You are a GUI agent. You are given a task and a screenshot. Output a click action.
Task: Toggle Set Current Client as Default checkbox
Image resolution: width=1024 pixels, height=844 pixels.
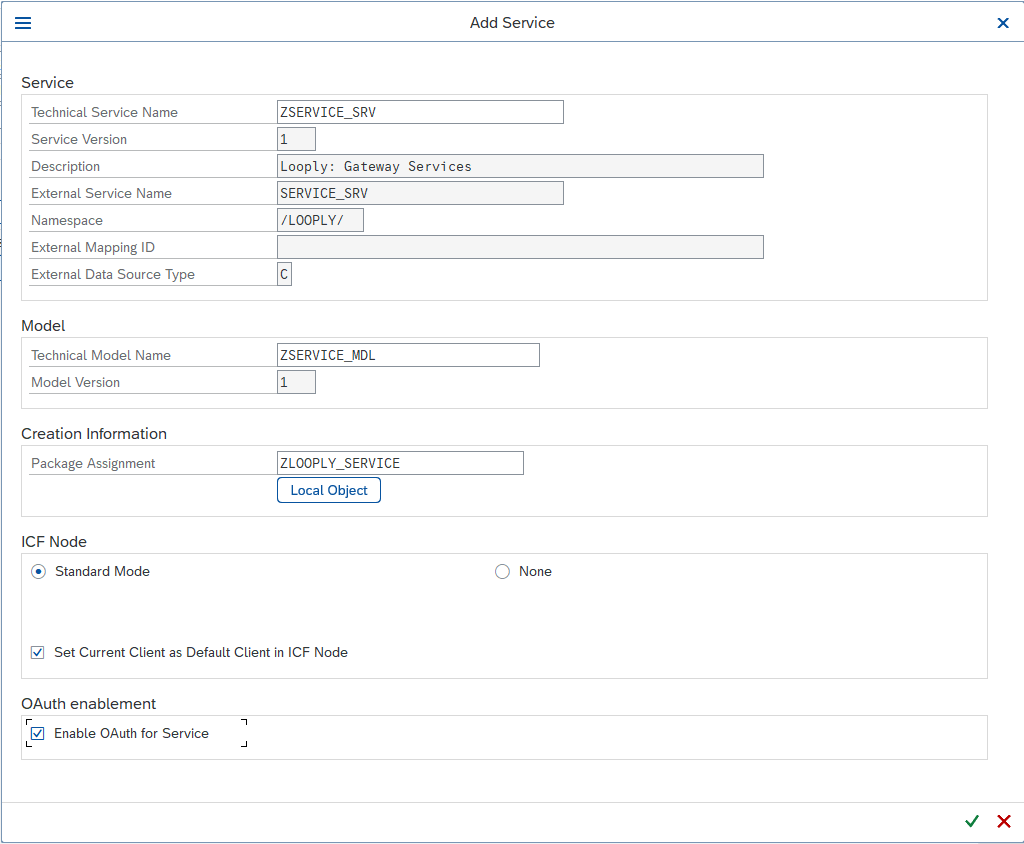38,653
